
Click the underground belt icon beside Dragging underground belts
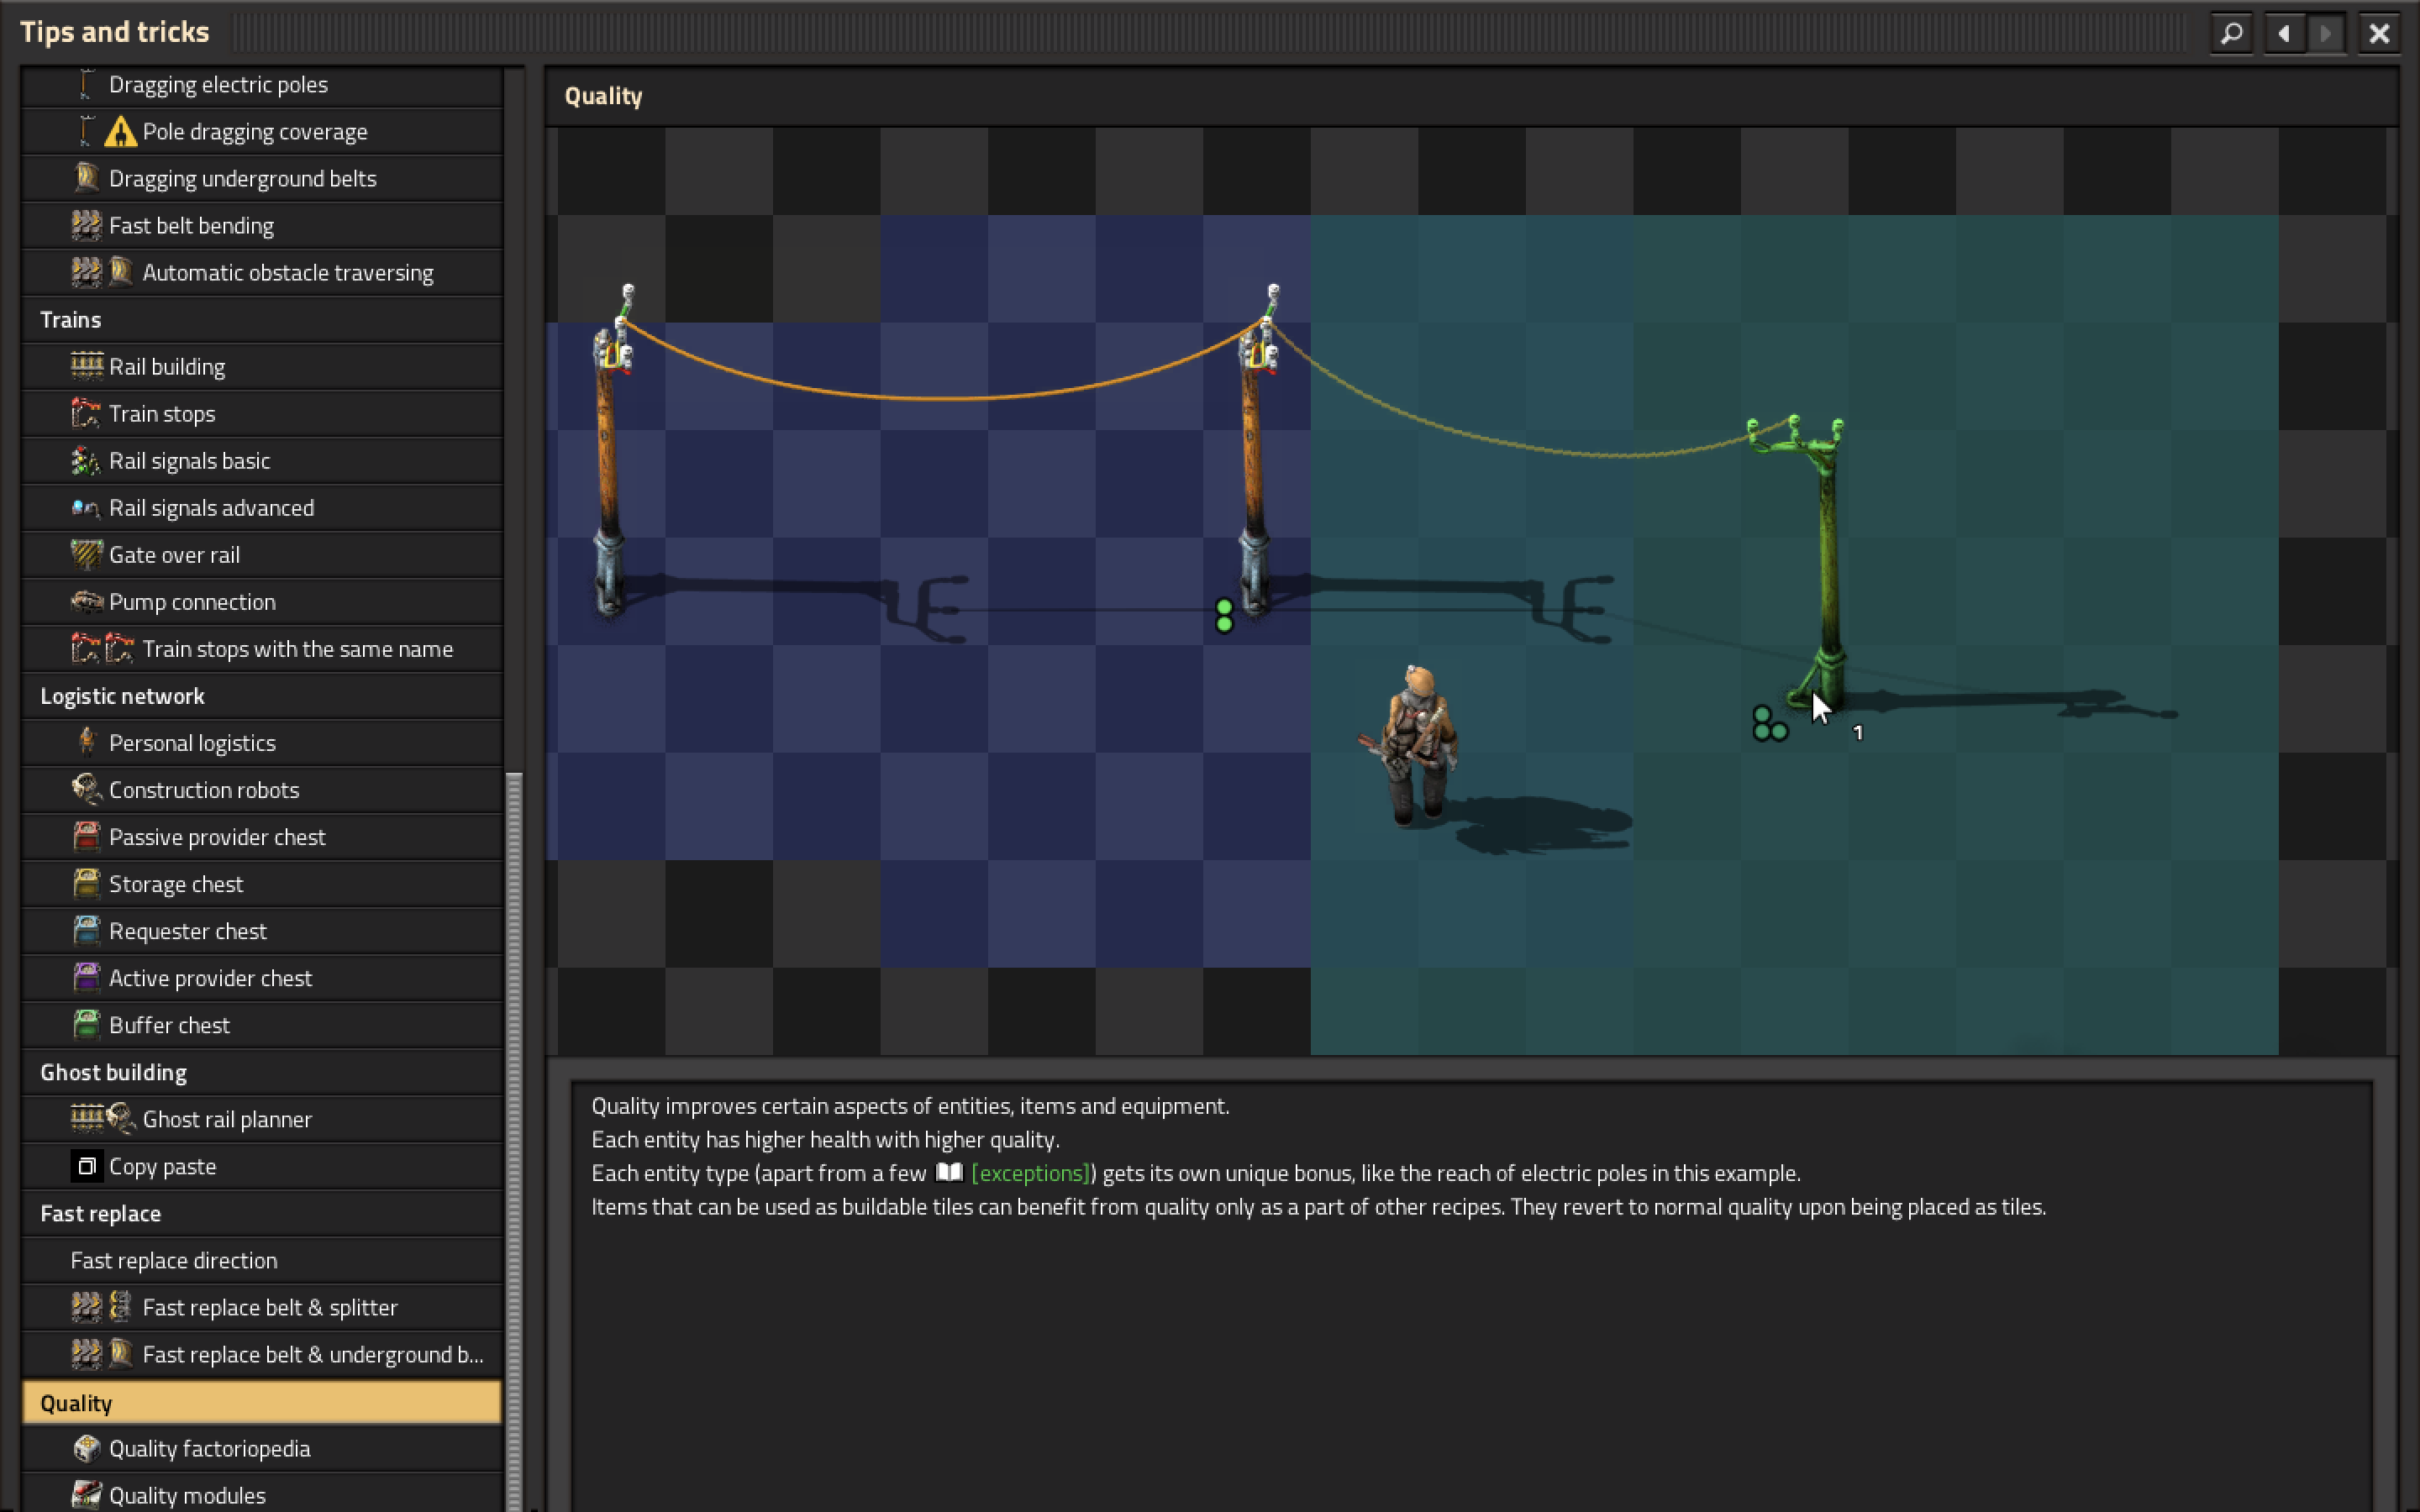pyautogui.click(x=87, y=178)
